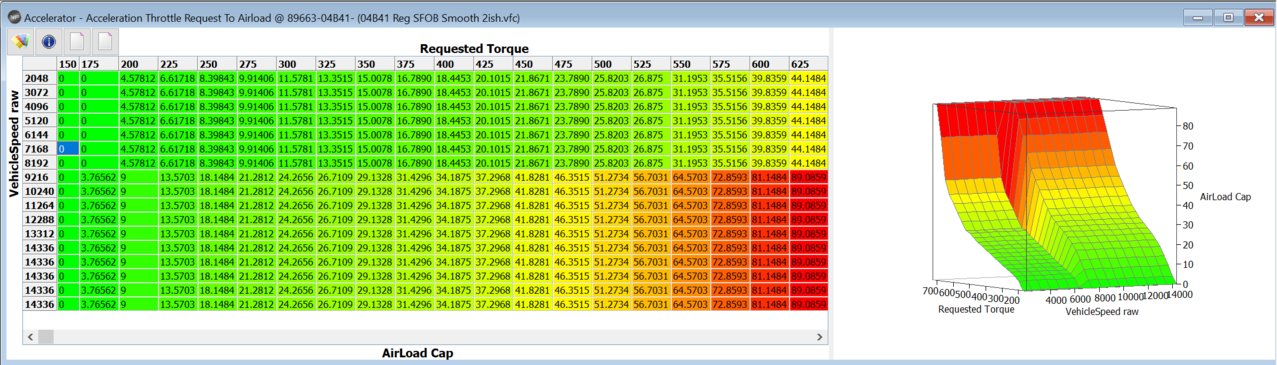The height and width of the screenshot is (365, 1277).
Task: Click the horizontal scrollbar left arrow
Action: coord(31,336)
